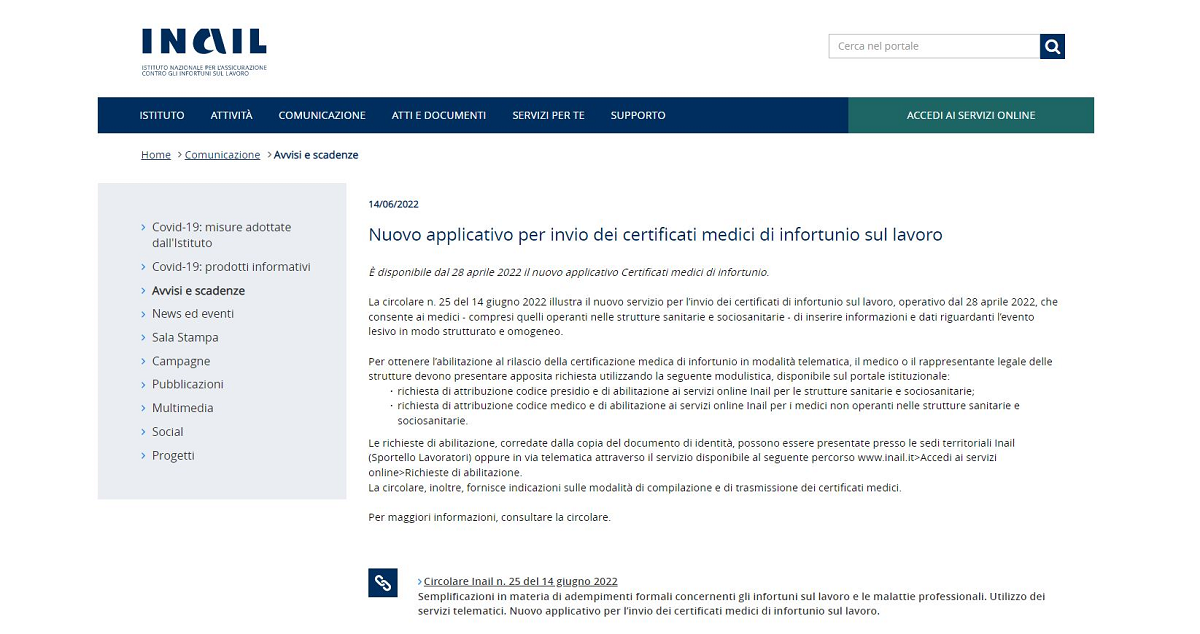Click the bullet 'richiesta di attribuzione codice medico'
This screenshot has height=634, width=1200.
point(708,413)
